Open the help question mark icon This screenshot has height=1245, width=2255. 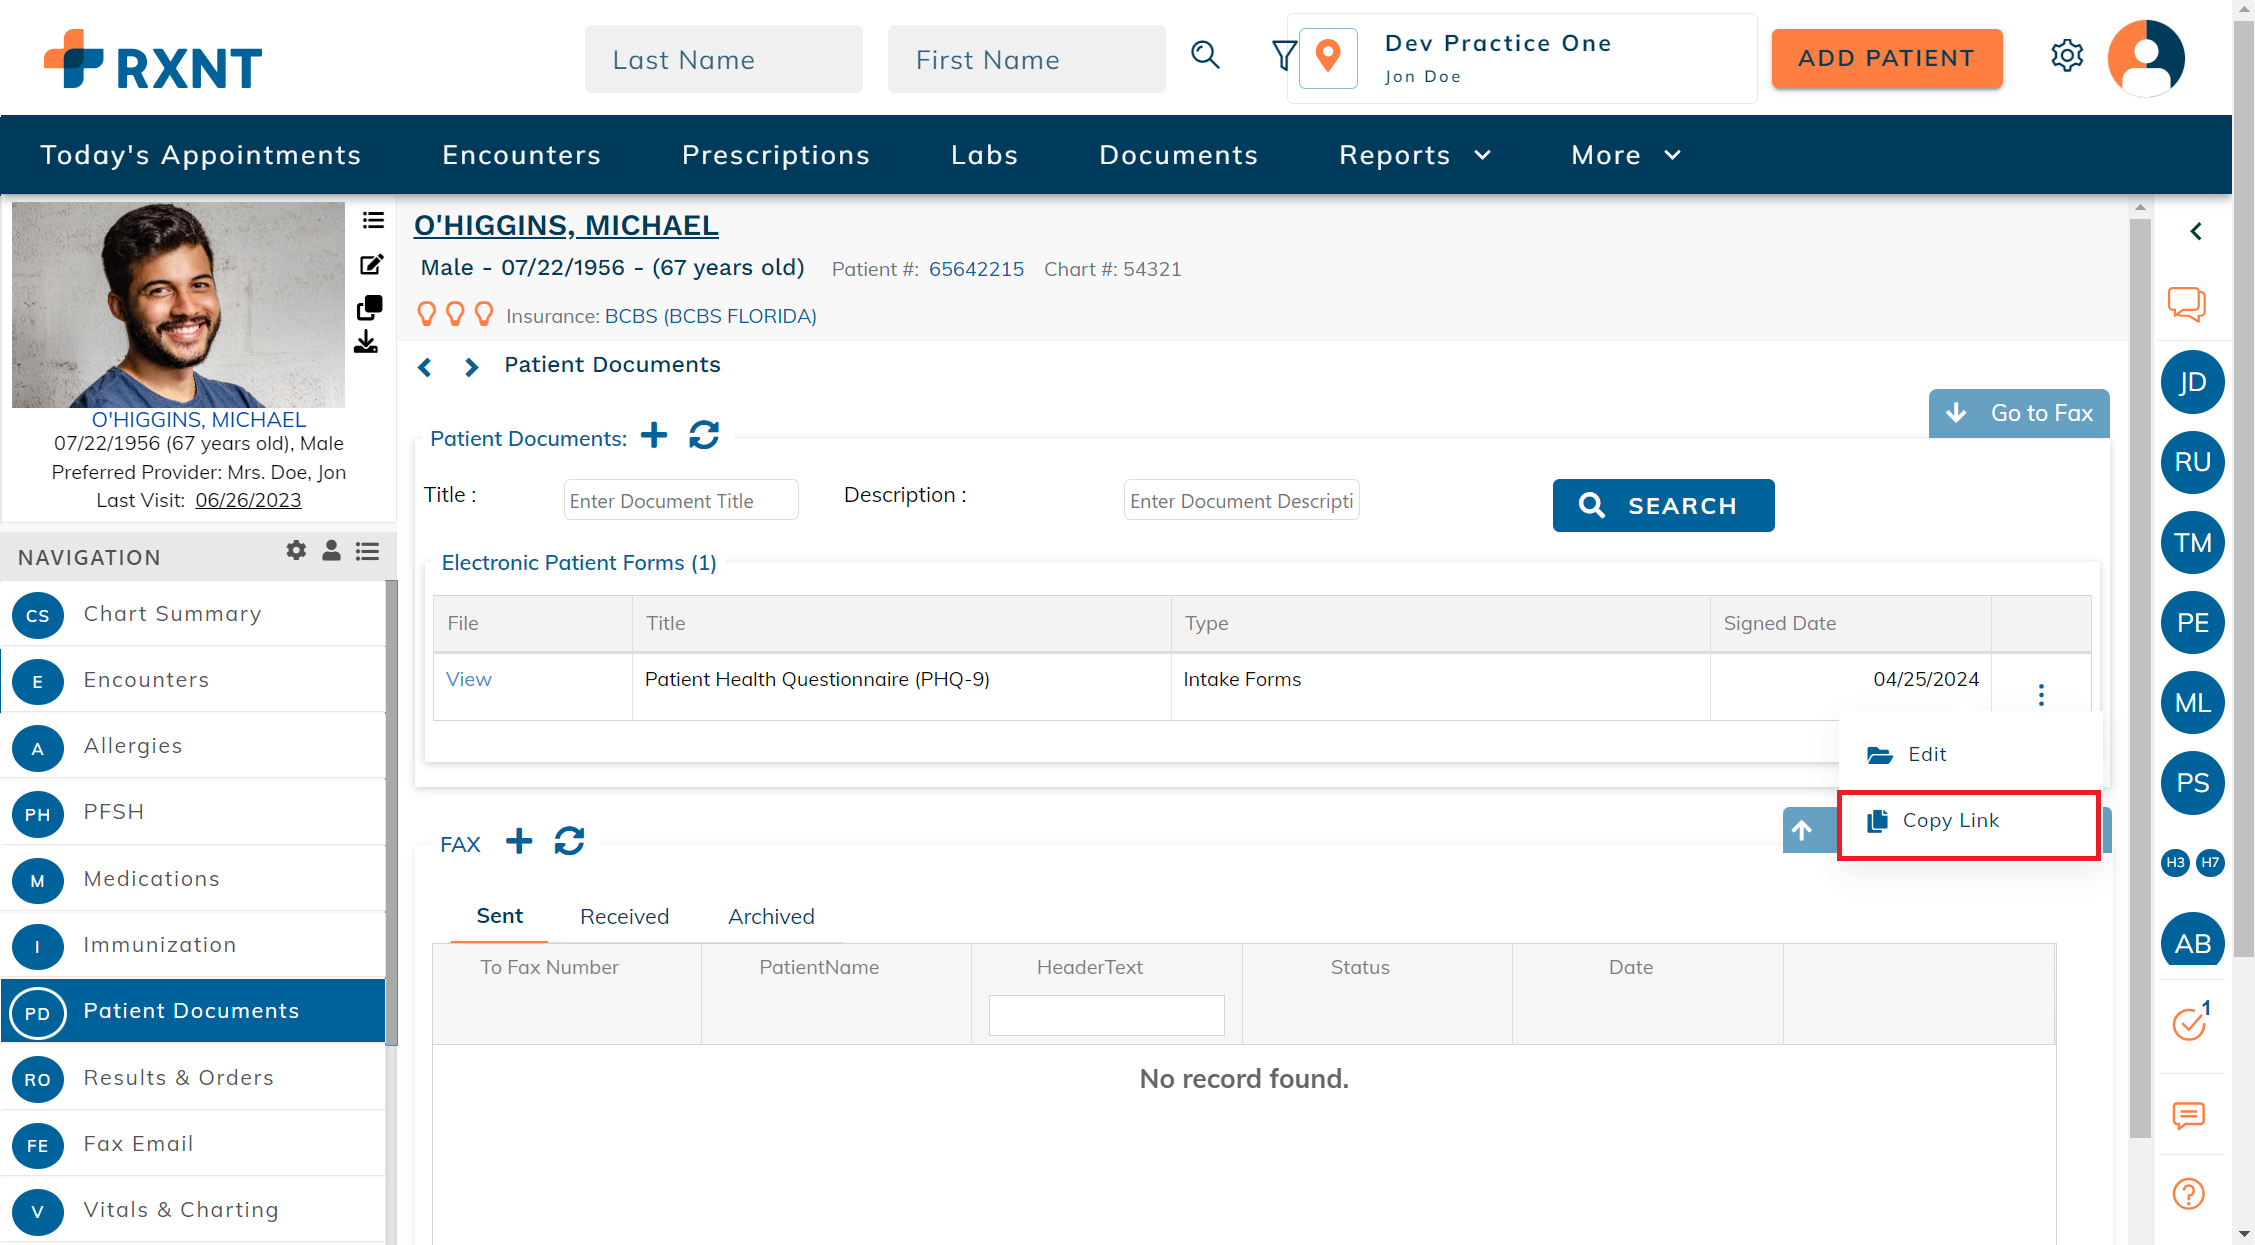(x=2189, y=1194)
